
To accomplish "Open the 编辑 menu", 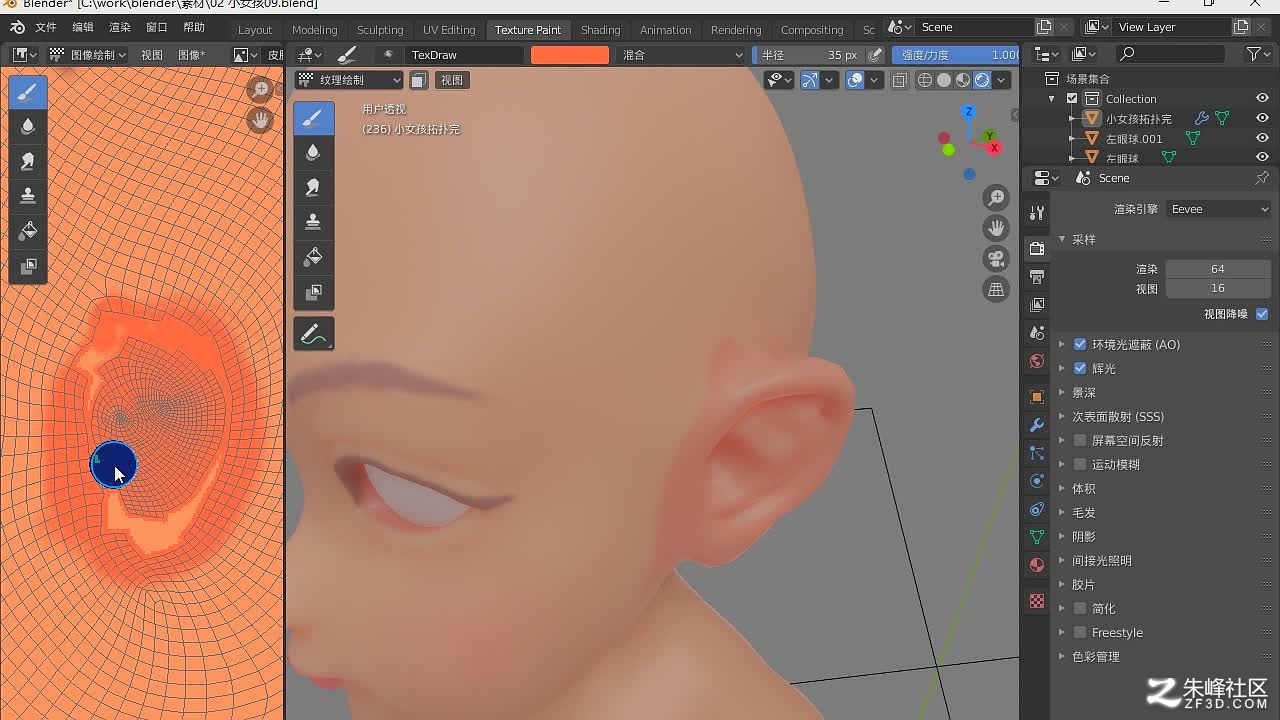I will (83, 27).
